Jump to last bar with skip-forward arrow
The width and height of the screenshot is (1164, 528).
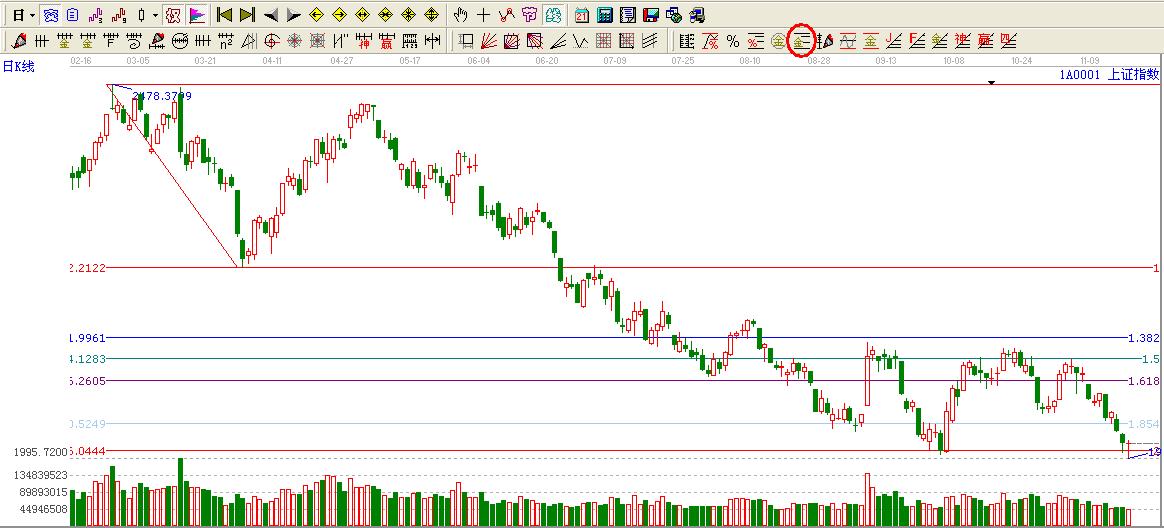247,15
